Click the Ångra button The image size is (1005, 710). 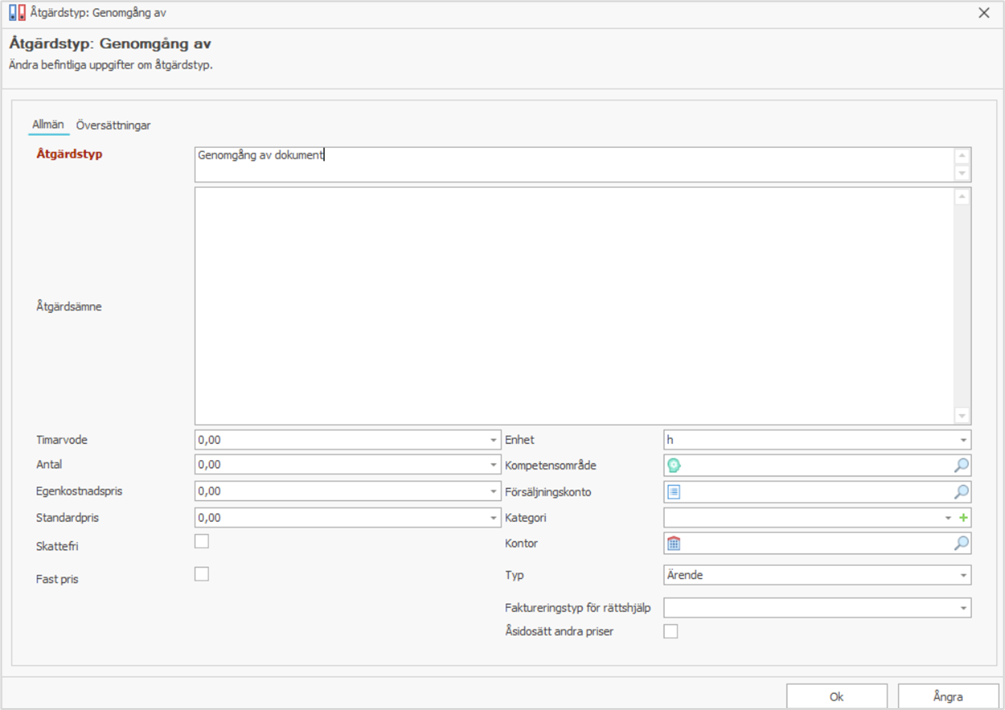(948, 697)
